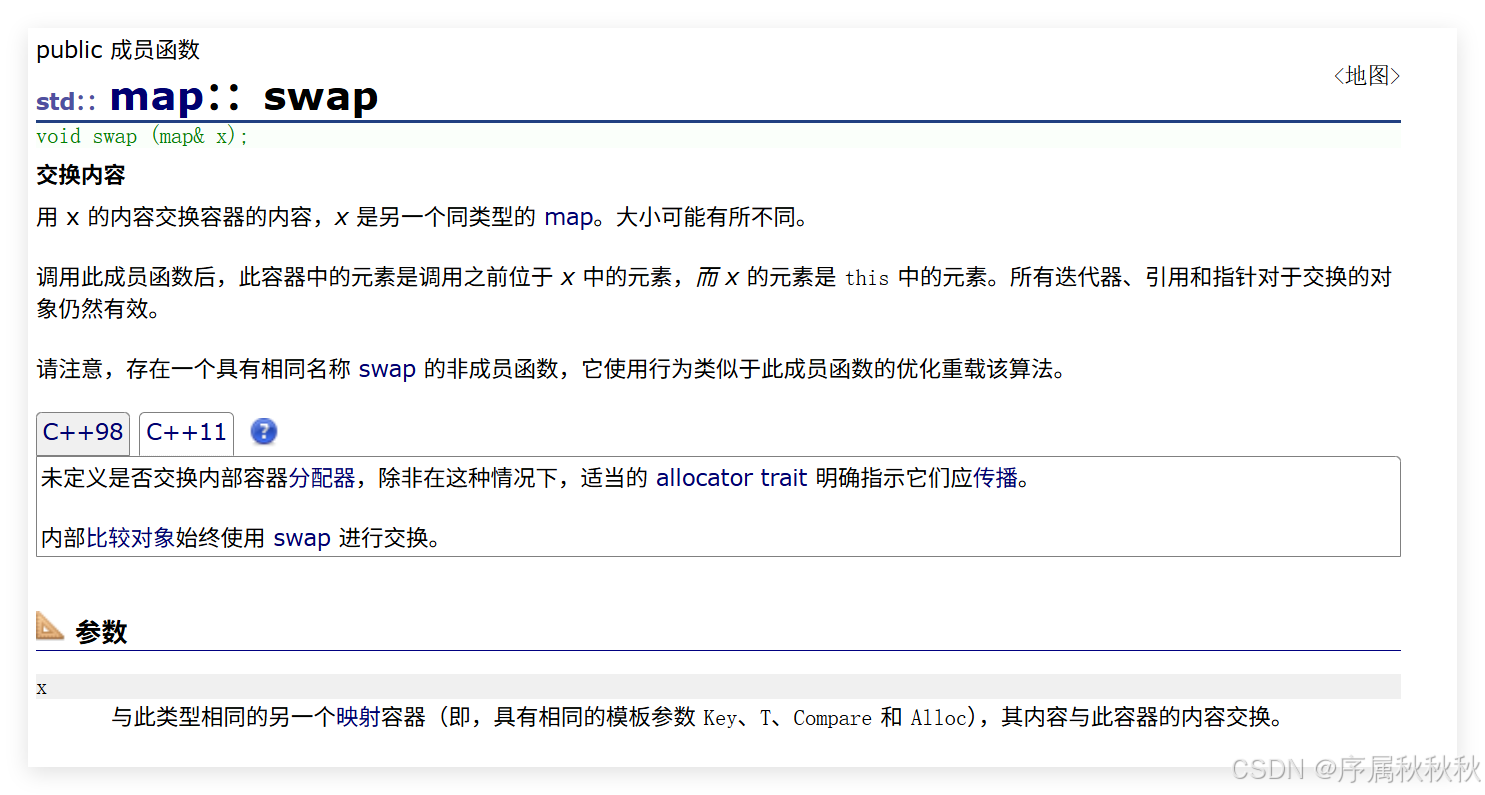Open the <地图> link at top right
1485x795 pixels.
[1366, 75]
